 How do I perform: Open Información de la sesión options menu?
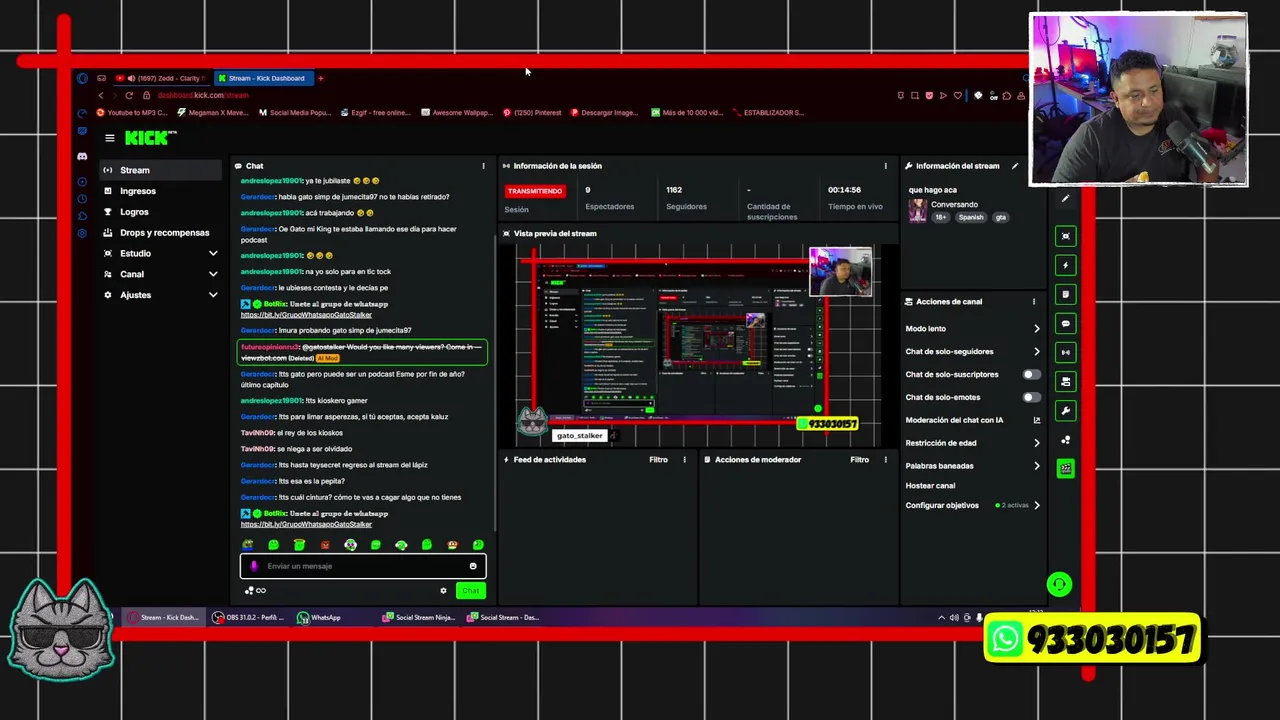pos(885,166)
